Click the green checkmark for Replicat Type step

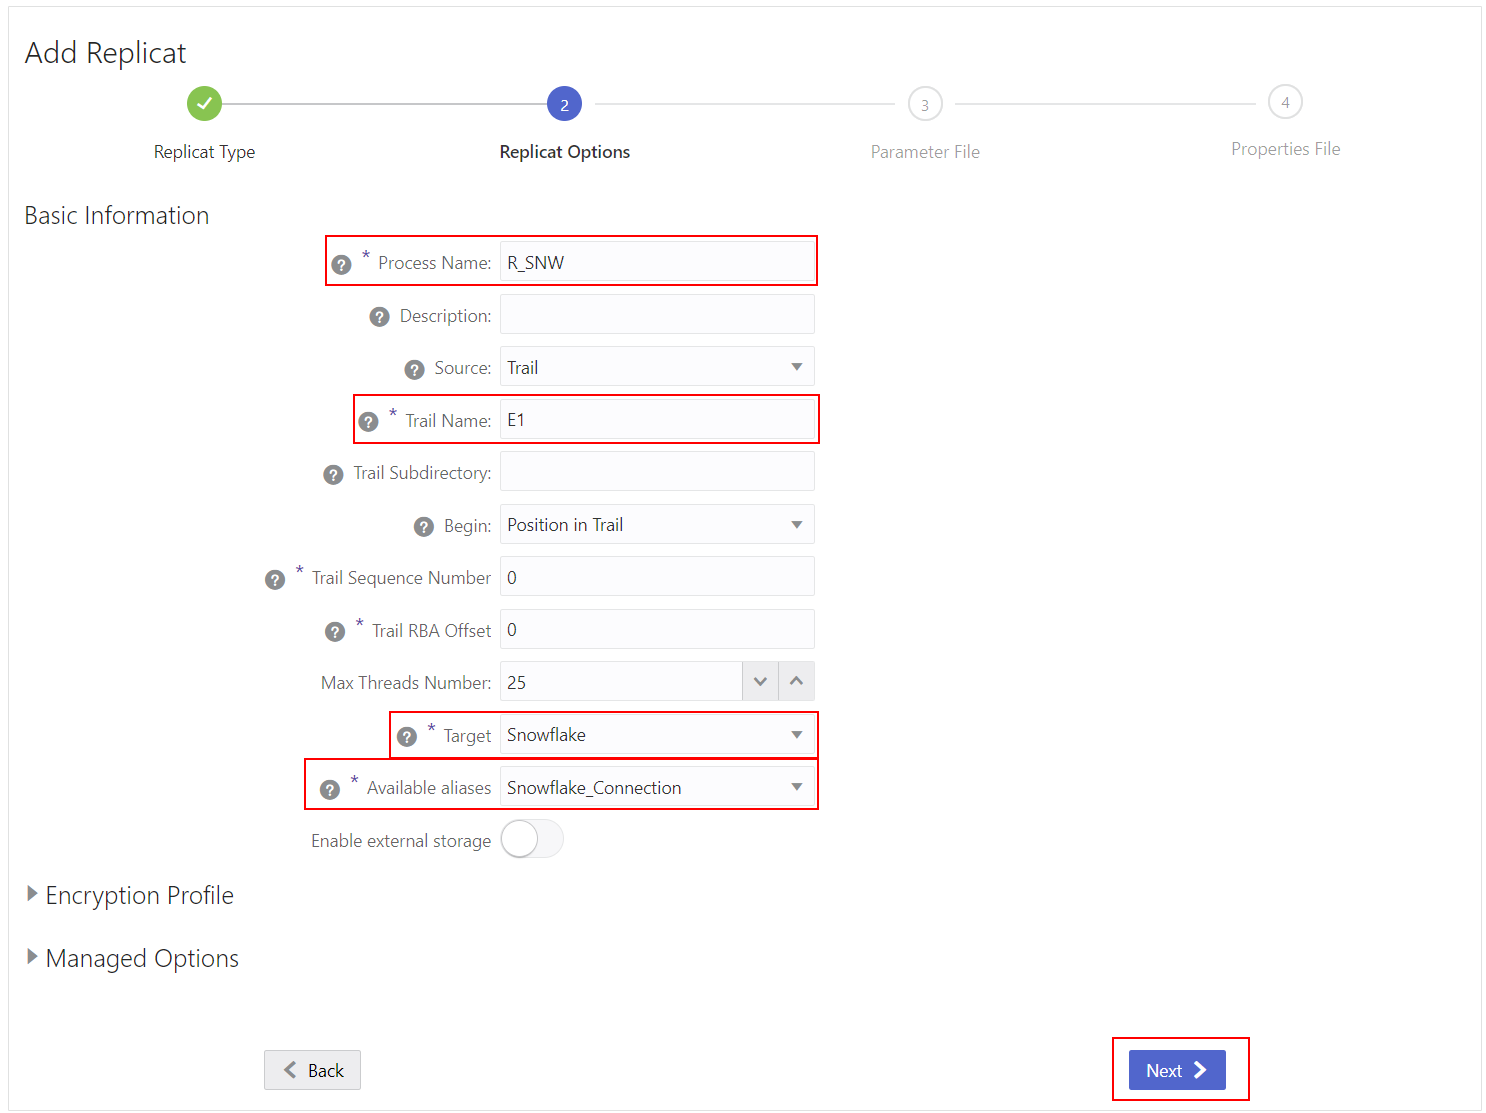pyautogui.click(x=204, y=103)
